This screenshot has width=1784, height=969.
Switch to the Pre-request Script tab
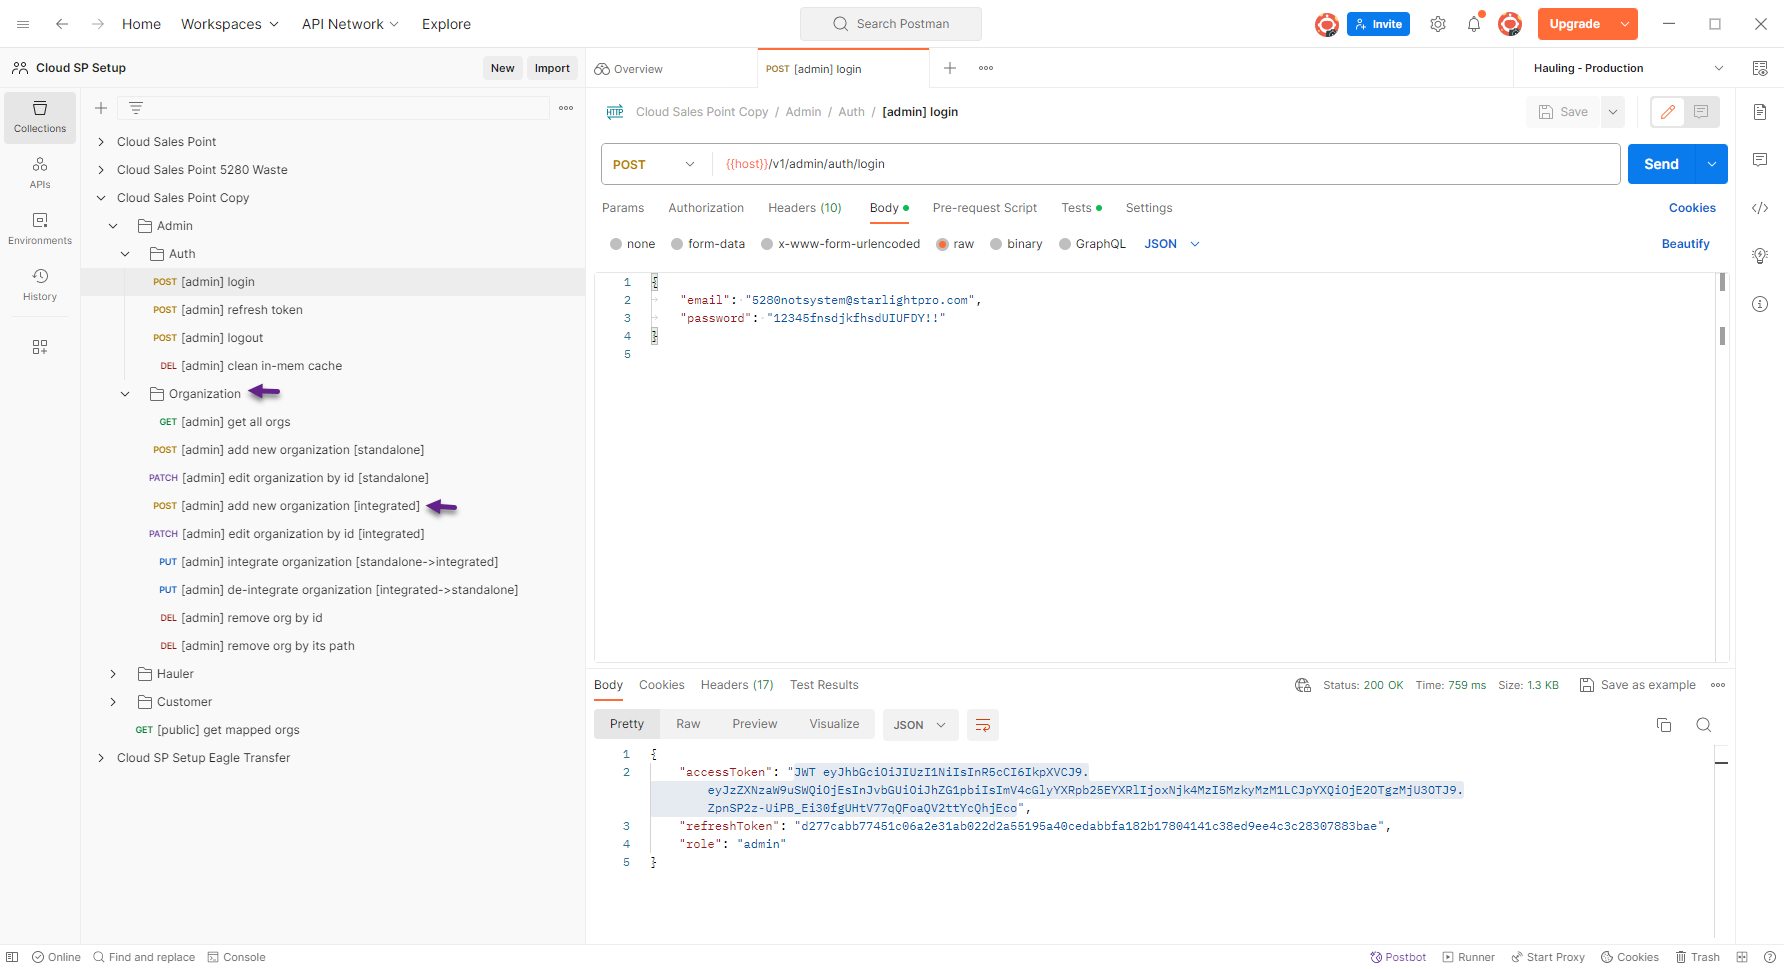[985, 208]
